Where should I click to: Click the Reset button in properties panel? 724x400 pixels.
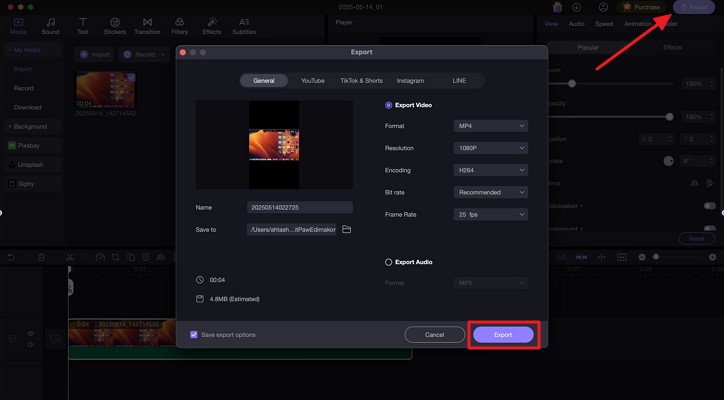tap(696, 238)
